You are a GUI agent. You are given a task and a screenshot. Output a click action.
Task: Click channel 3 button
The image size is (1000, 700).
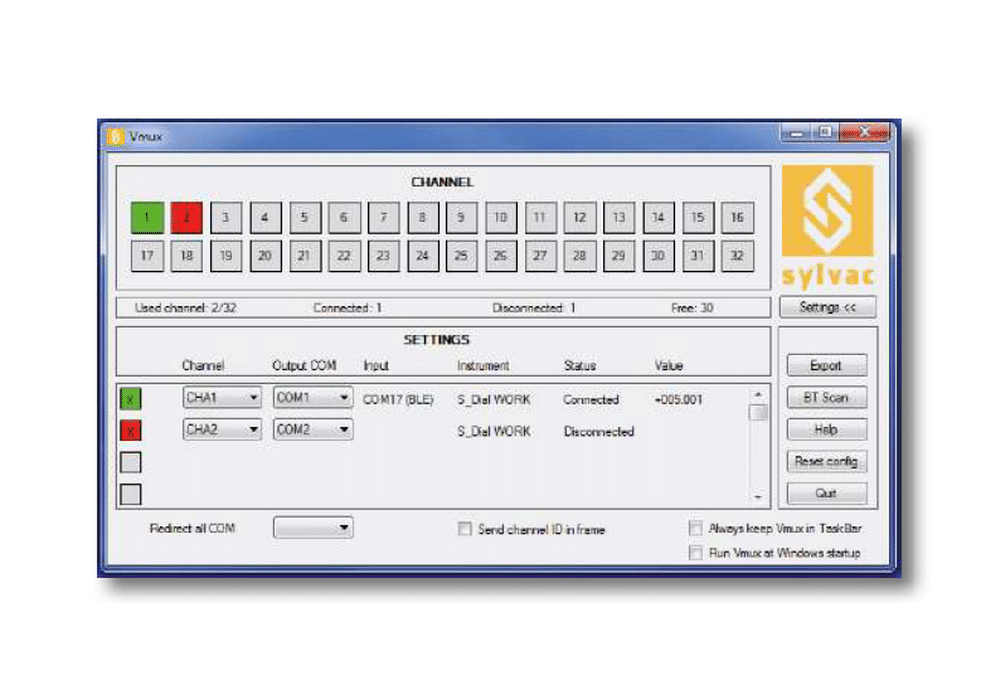(x=226, y=217)
